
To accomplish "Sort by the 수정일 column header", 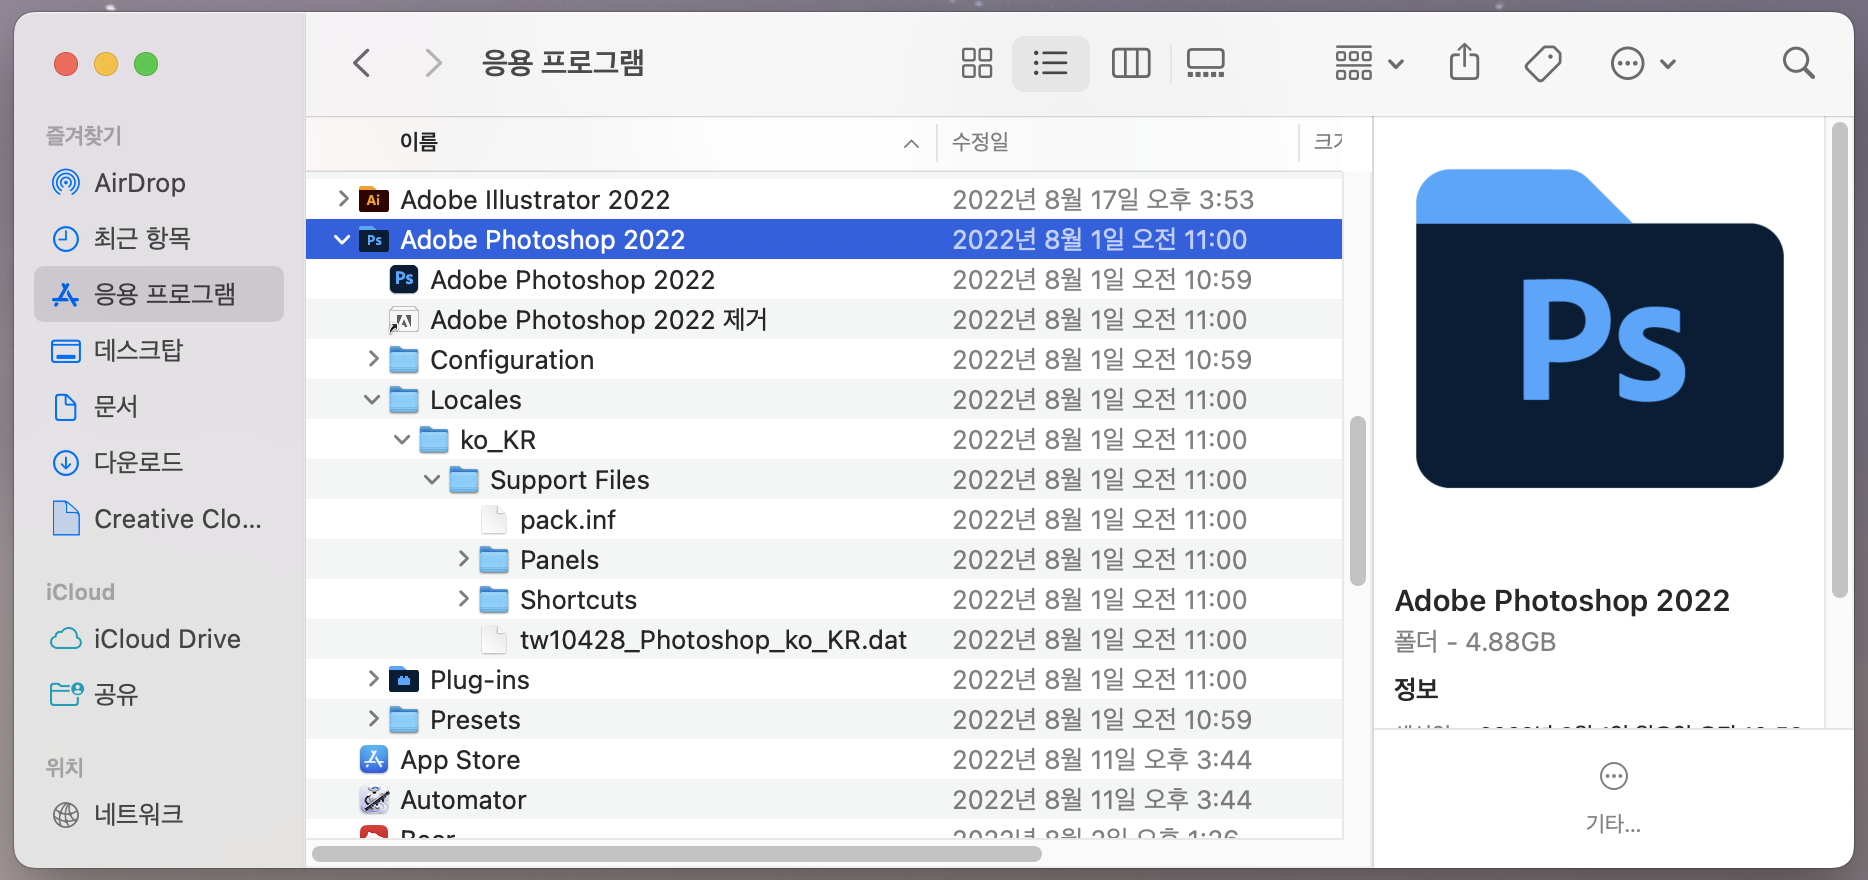I will click(x=980, y=142).
